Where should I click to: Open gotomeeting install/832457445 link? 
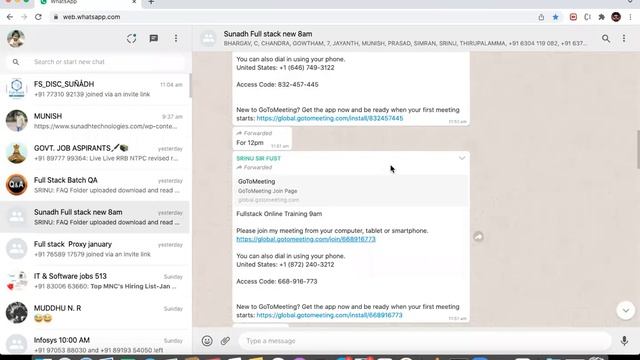[330, 118]
